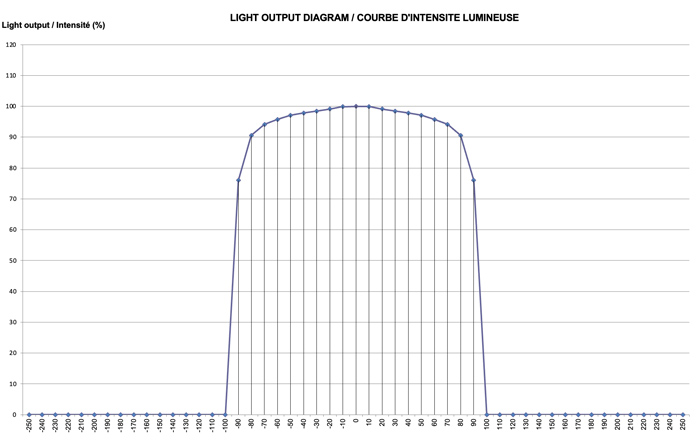Select the data point at 90 on the curve
This screenshot has height=444, width=700.
click(474, 180)
